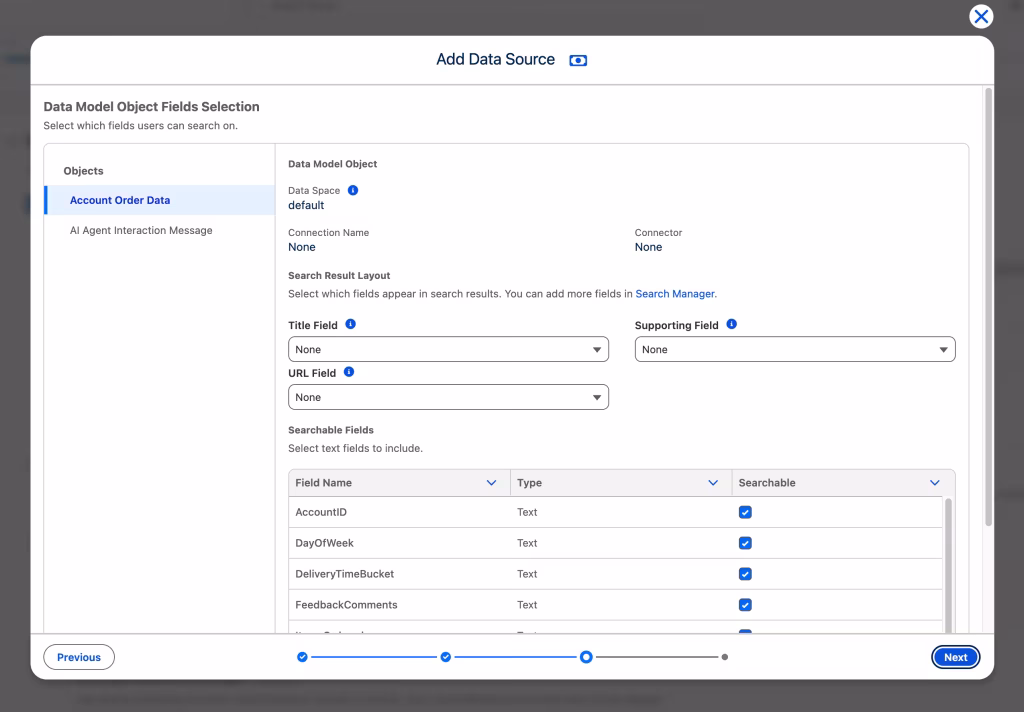This screenshot has height=712, width=1024.
Task: Click the dialog's main vertical scrollbar
Action: point(988,307)
